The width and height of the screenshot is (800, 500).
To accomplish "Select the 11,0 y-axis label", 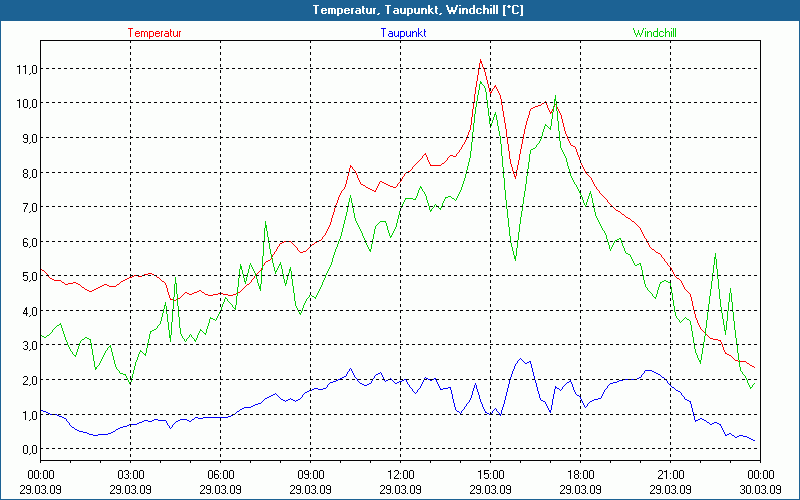I will [27, 69].
